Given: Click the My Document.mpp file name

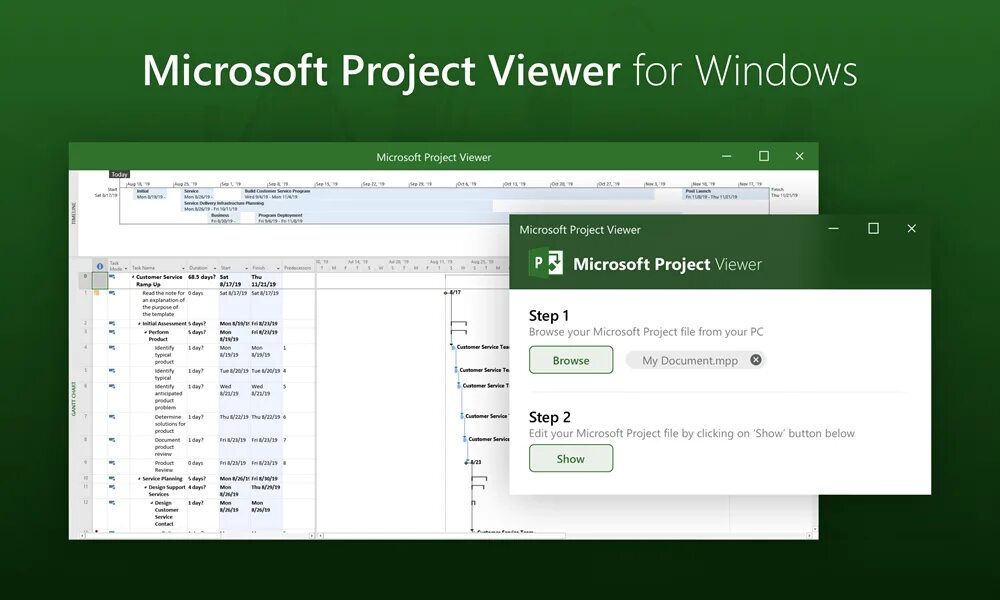Looking at the screenshot, I should coord(689,360).
